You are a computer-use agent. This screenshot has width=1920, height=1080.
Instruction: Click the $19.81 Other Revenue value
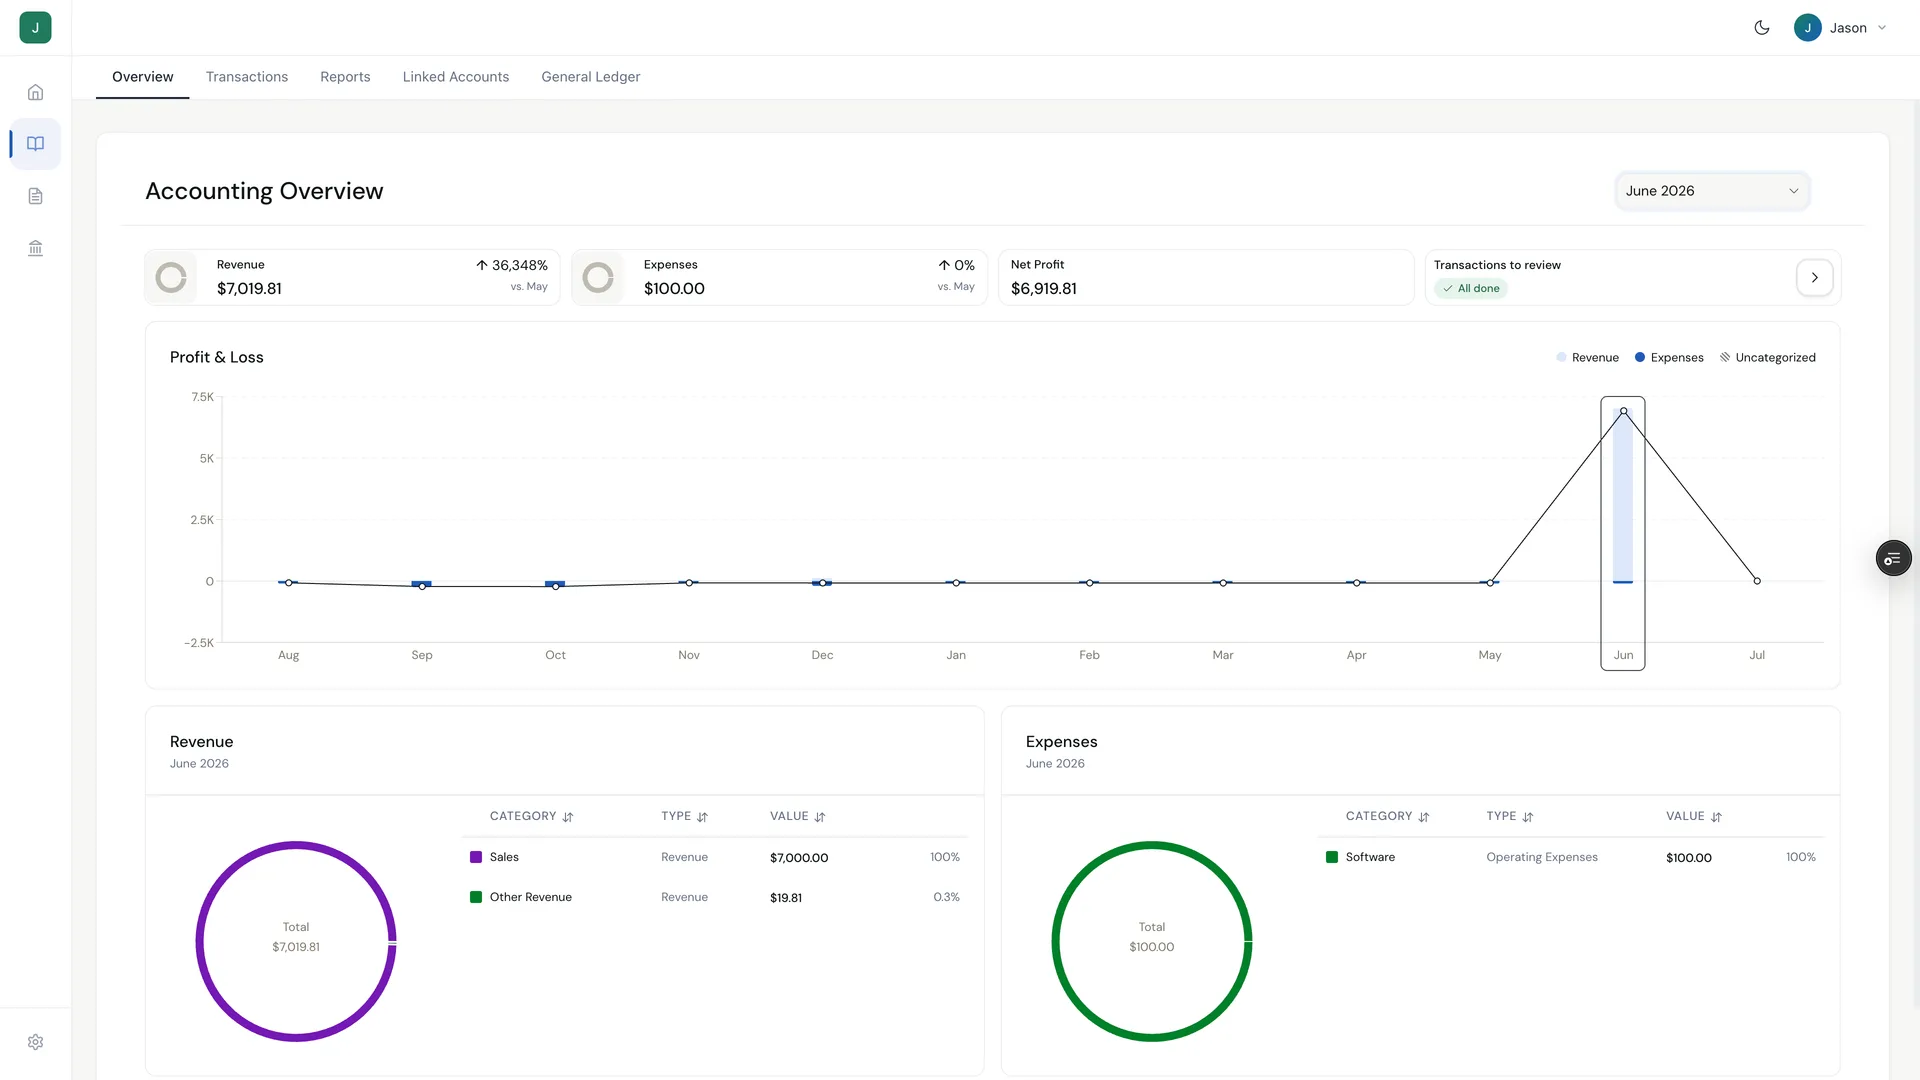coord(786,898)
